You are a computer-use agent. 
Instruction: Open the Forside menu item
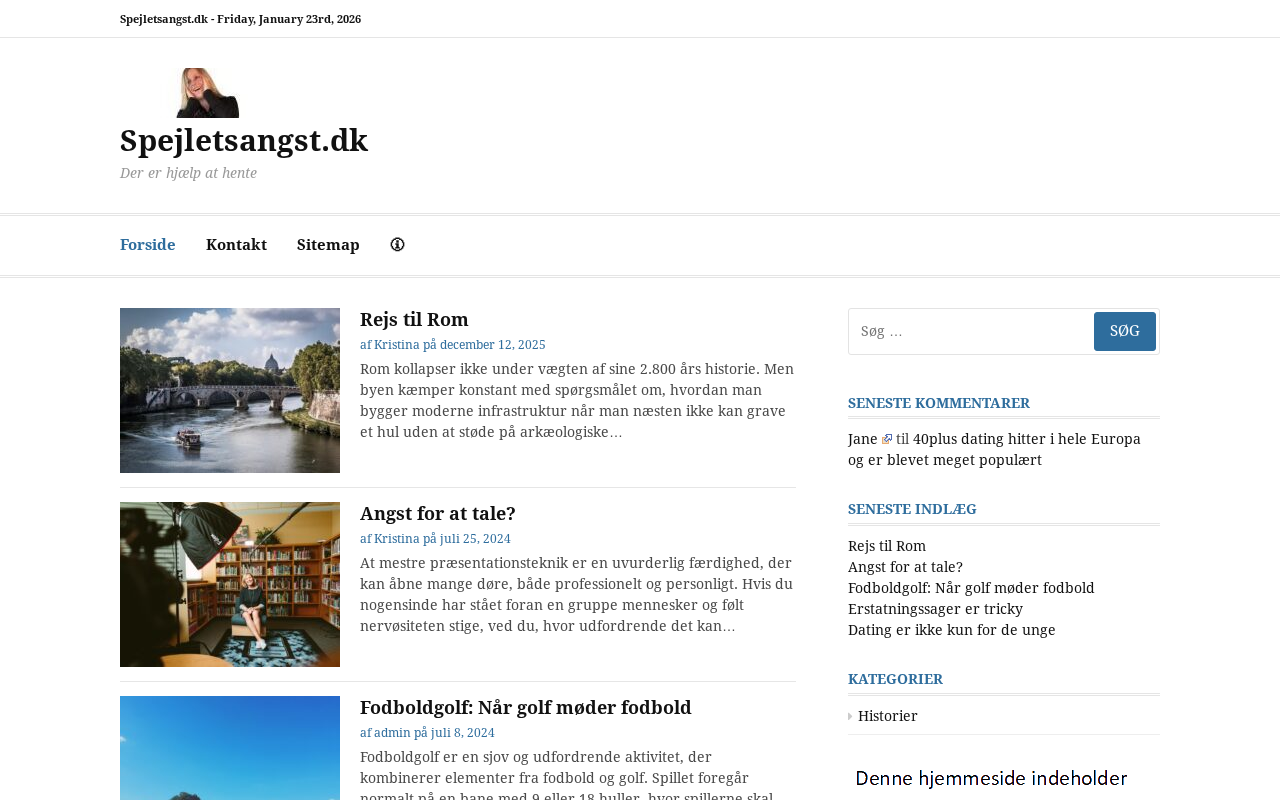tap(148, 245)
